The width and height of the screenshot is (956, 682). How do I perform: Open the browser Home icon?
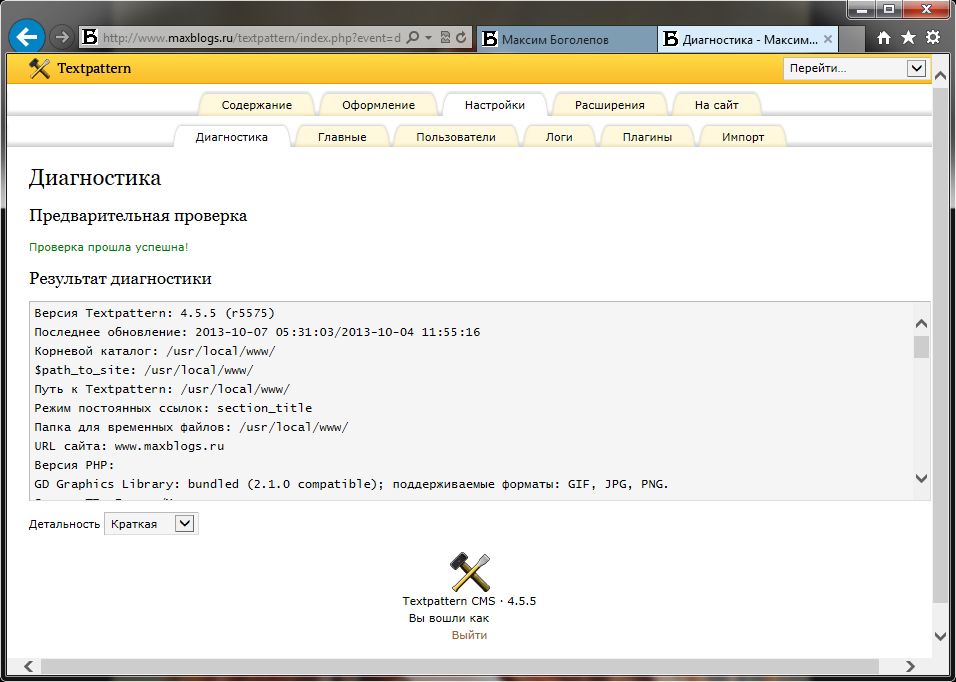tap(884, 38)
